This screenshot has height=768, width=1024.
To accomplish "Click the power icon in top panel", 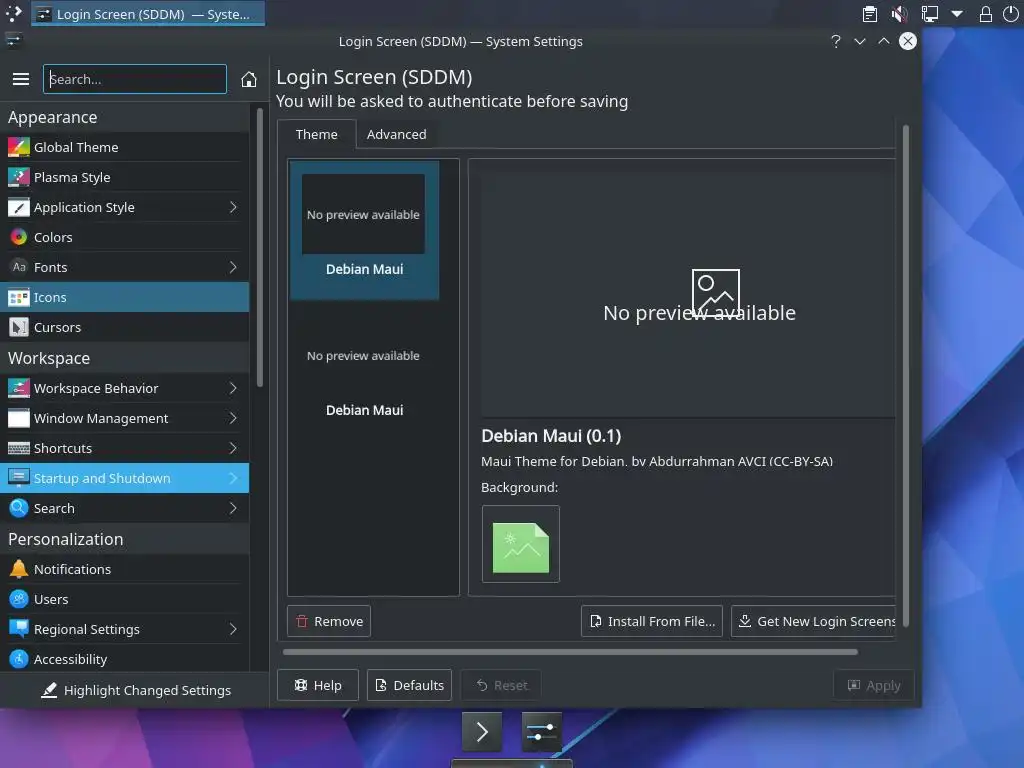I will (x=1010, y=14).
